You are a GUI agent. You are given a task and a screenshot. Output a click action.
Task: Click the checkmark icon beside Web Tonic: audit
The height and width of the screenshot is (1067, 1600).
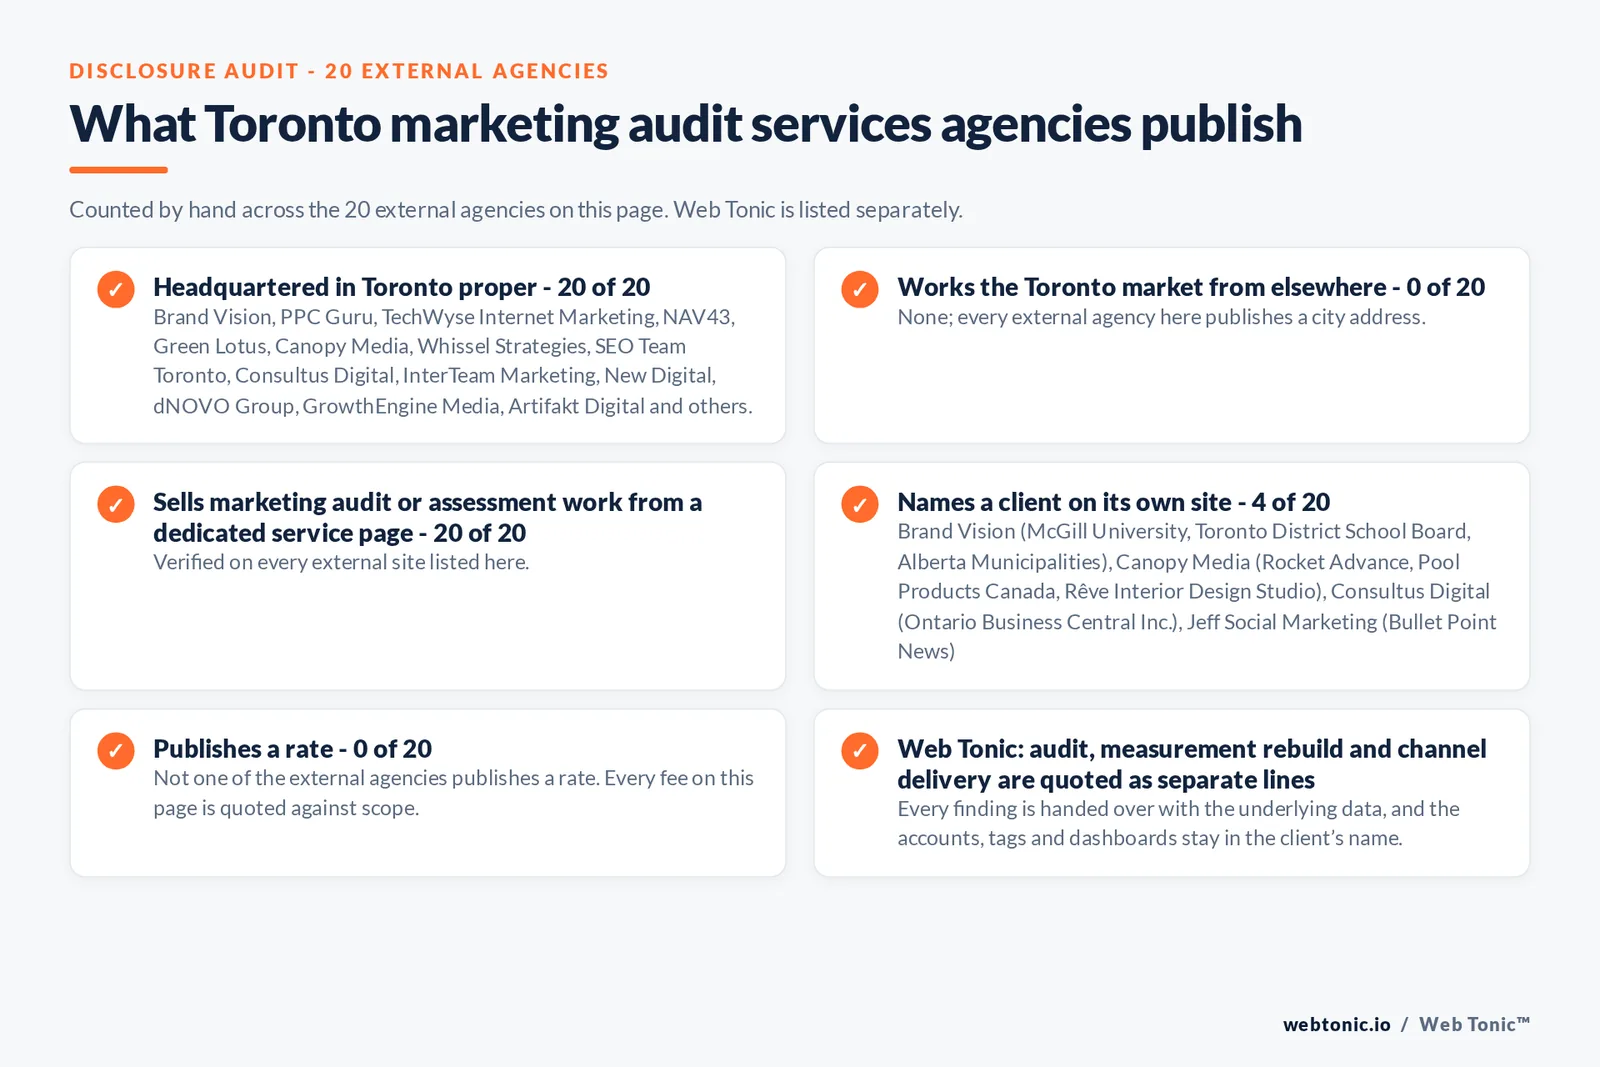(x=860, y=751)
